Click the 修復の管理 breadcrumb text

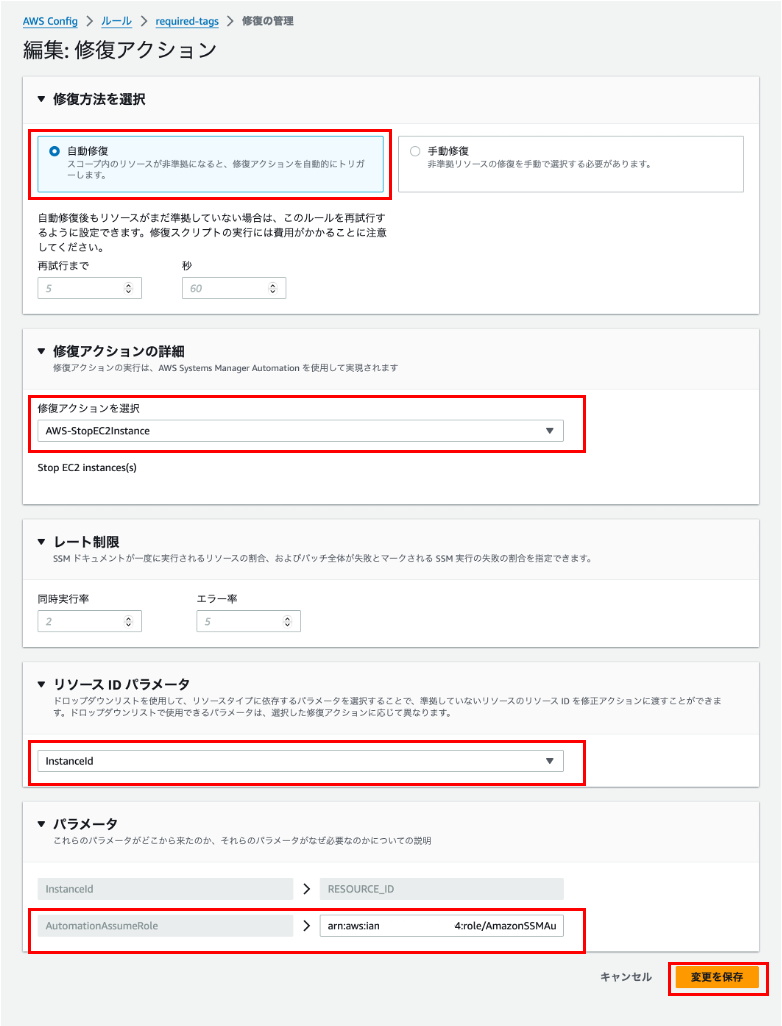click(268, 21)
